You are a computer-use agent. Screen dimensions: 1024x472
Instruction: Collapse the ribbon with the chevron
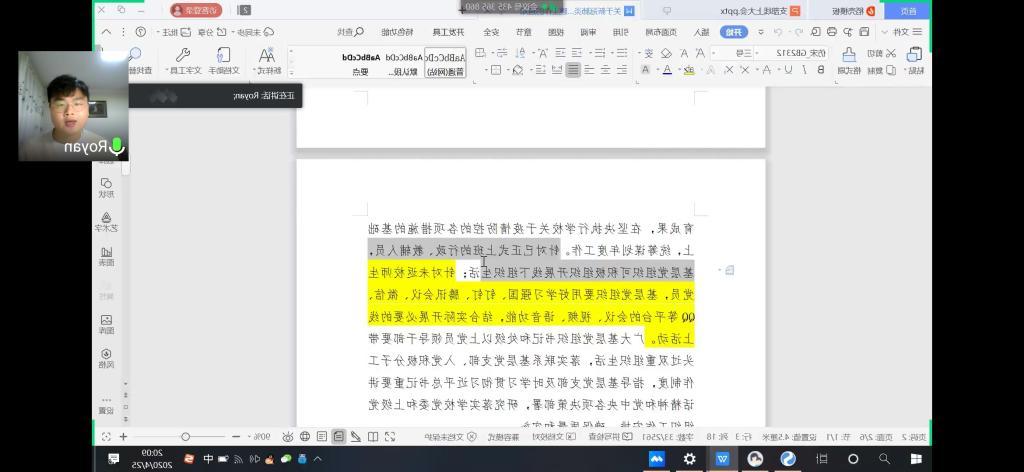pyautogui.click(x=106, y=32)
